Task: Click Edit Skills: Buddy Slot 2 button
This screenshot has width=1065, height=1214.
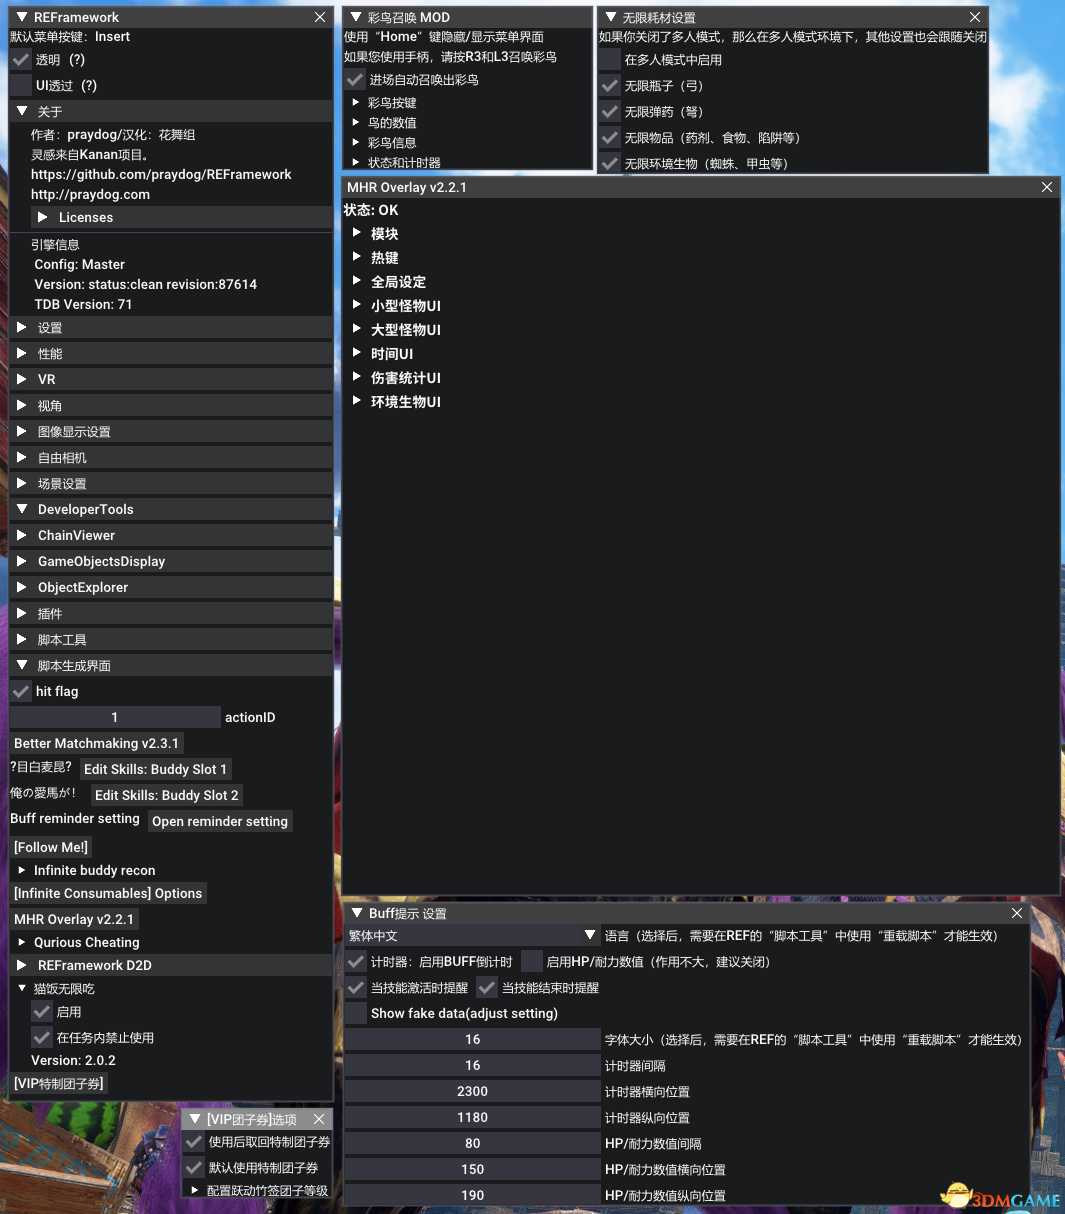Action: tap(166, 795)
